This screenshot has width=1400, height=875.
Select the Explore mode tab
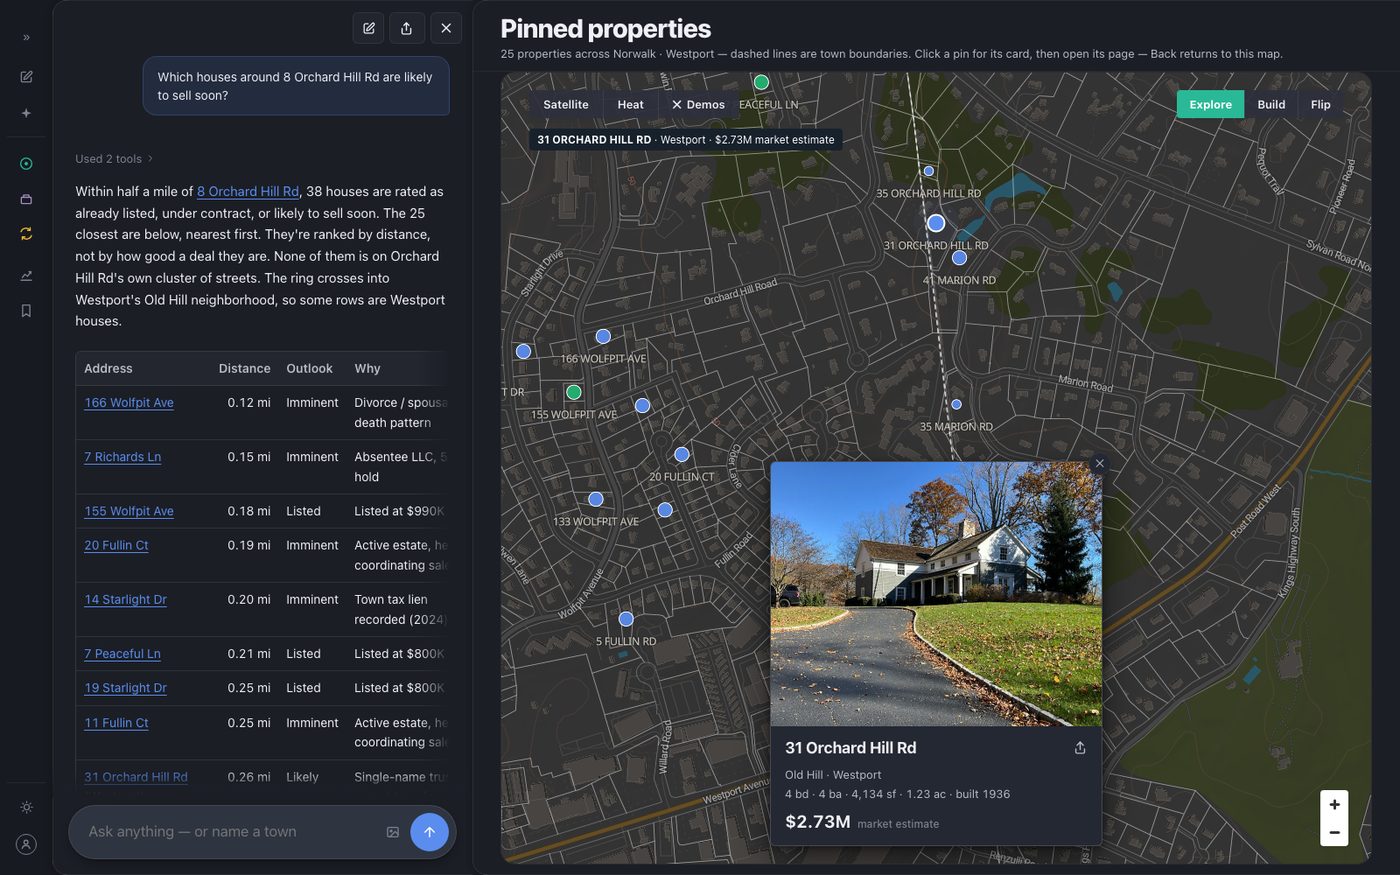point(1210,104)
